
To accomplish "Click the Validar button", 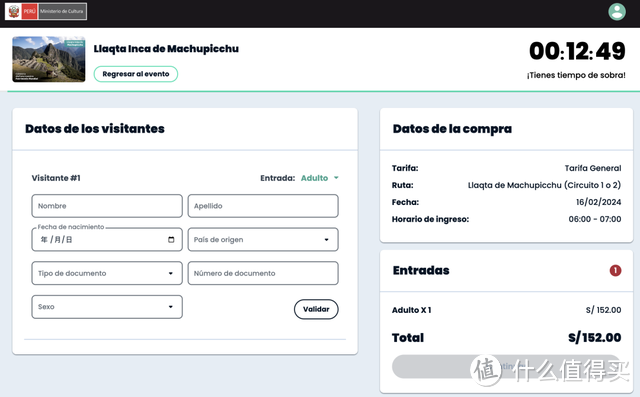I will point(316,309).
